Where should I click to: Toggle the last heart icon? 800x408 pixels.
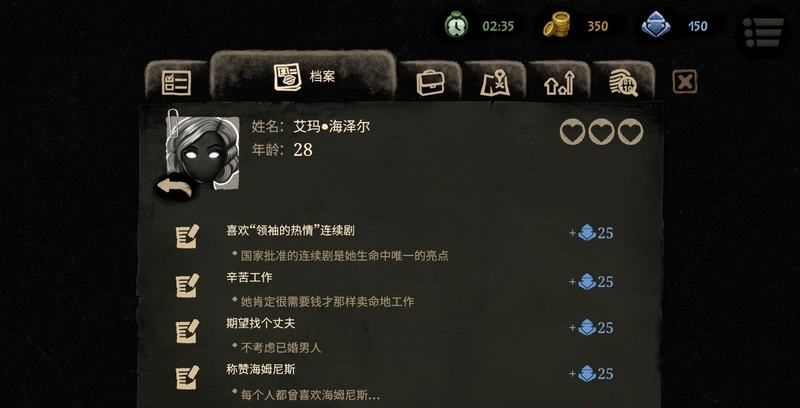pyautogui.click(x=630, y=132)
